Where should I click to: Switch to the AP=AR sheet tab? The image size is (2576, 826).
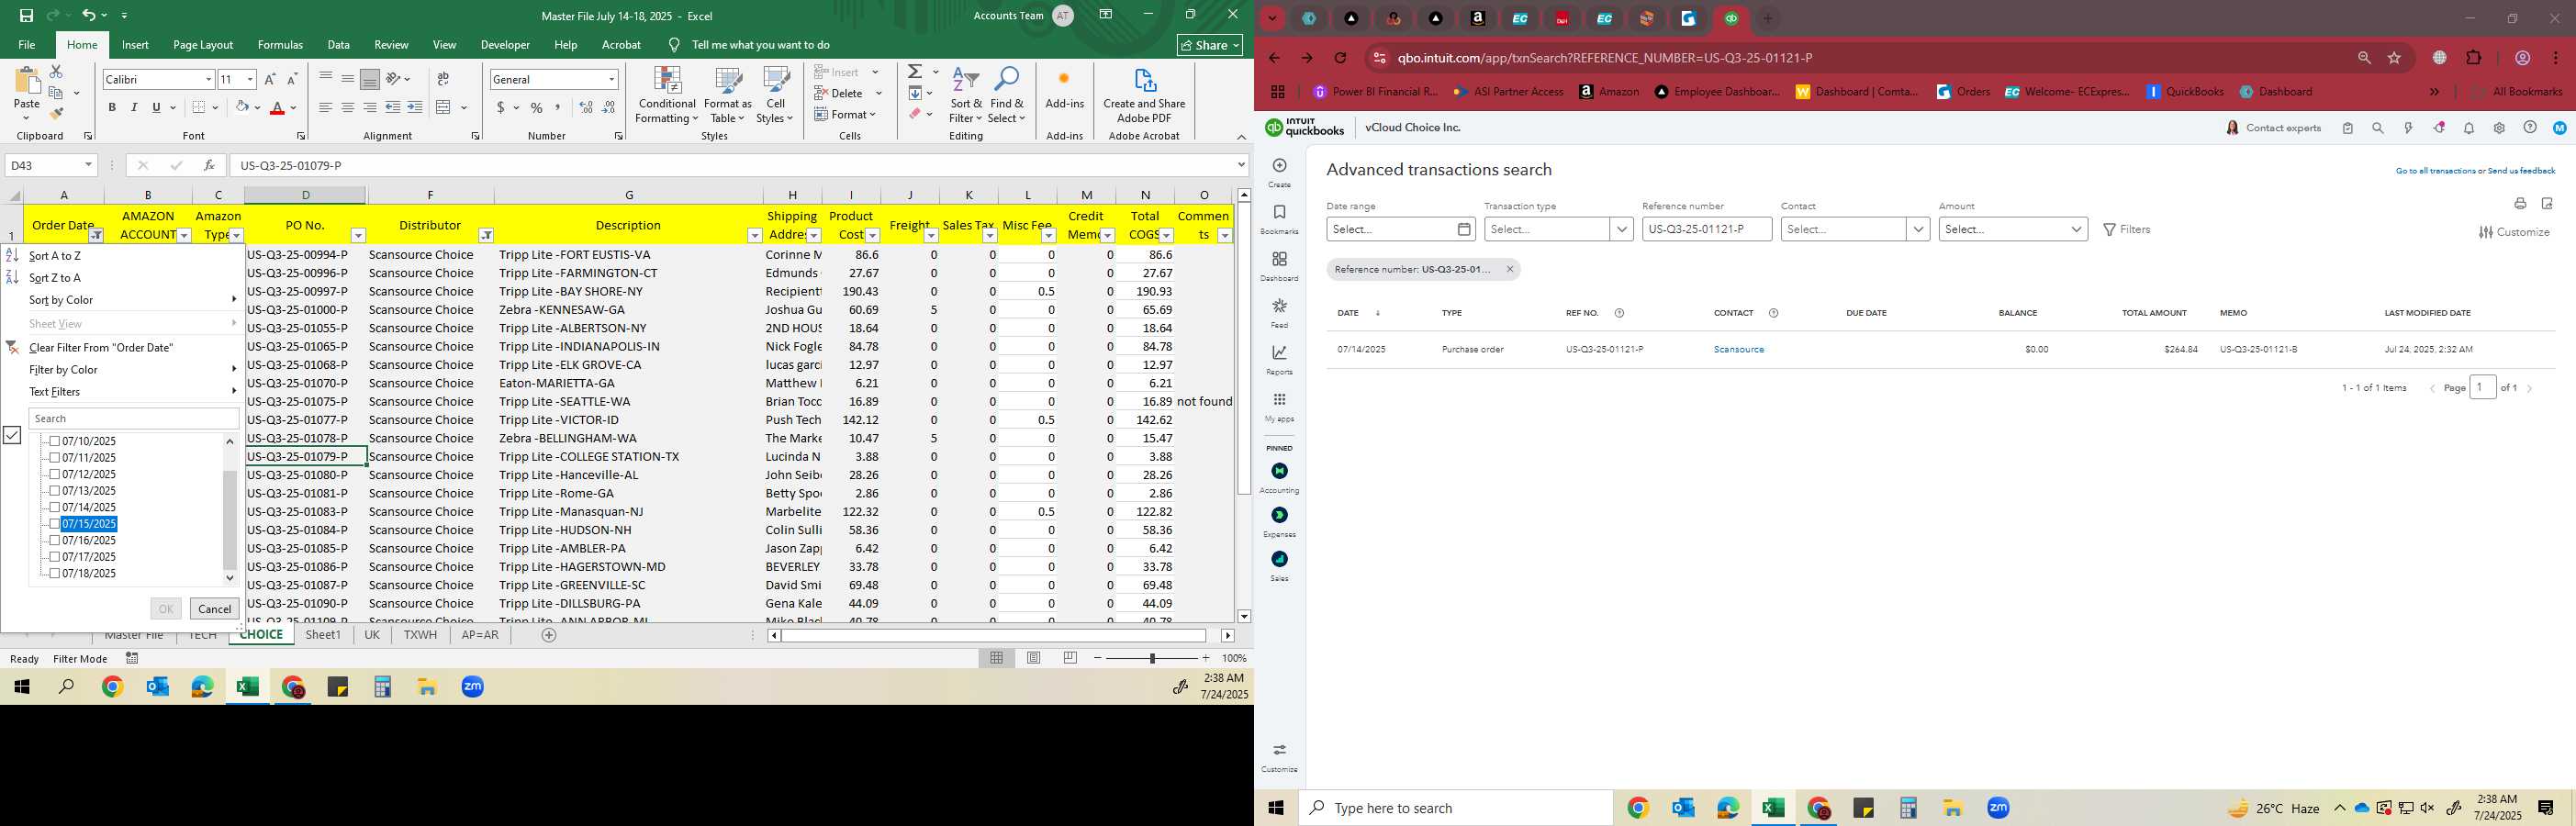tap(480, 635)
